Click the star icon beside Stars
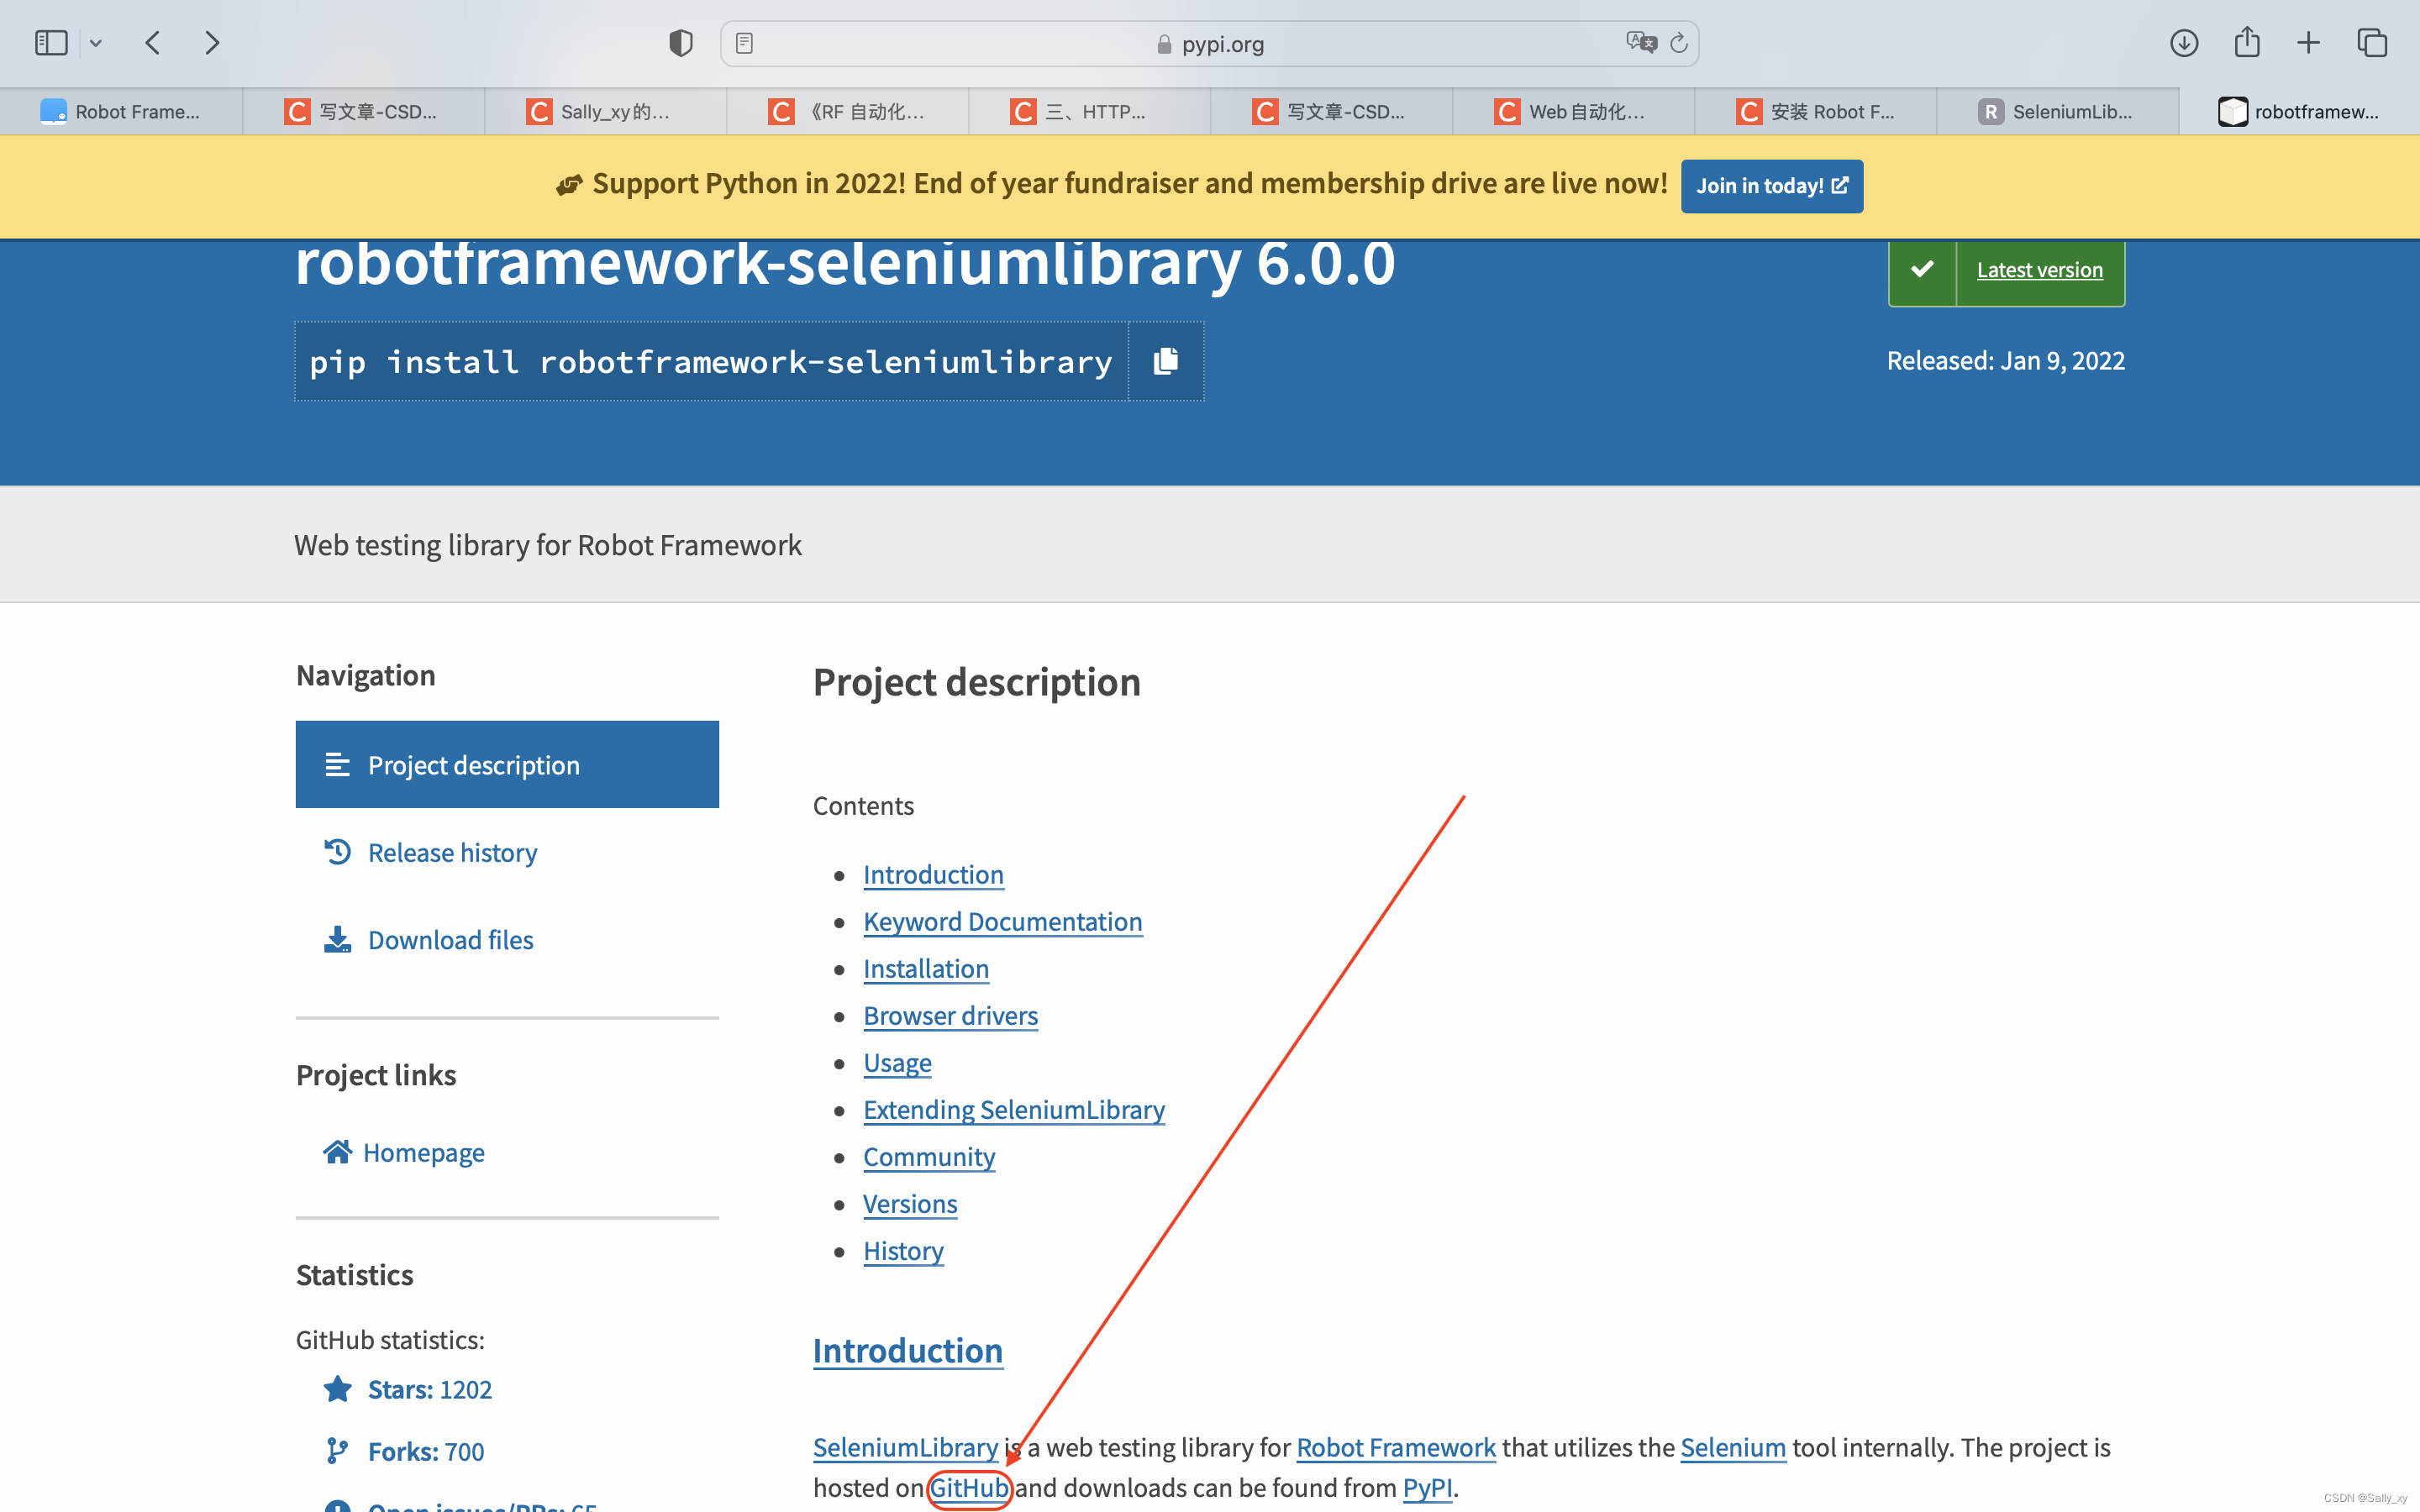Viewport: 2420px width, 1512px height. (x=337, y=1389)
